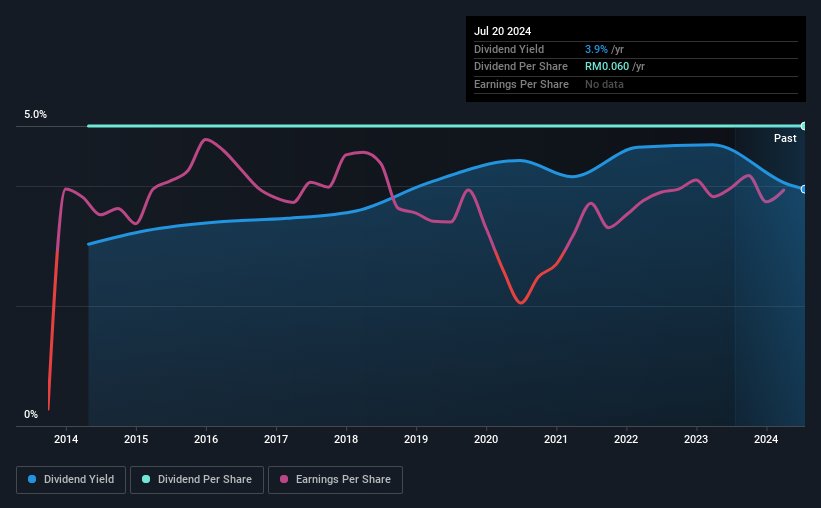Image resolution: width=821 pixels, height=508 pixels.
Task: Select the 2021 axis label
Action: pos(556,439)
